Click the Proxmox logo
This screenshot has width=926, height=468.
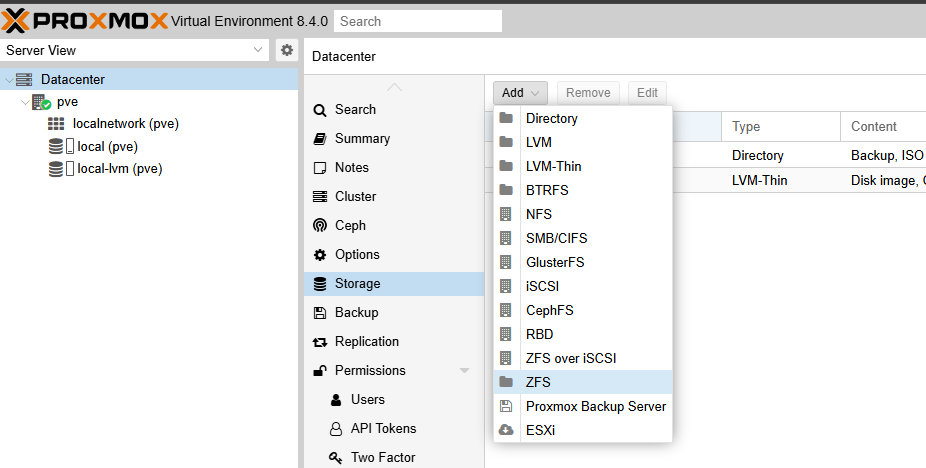(85, 20)
